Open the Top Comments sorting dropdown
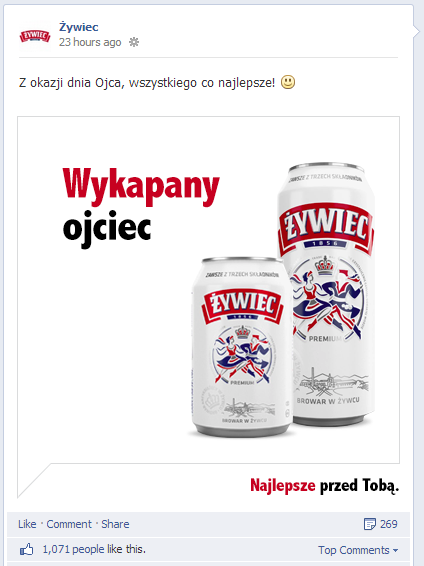Viewport: 424px width, 566px height. click(x=358, y=550)
